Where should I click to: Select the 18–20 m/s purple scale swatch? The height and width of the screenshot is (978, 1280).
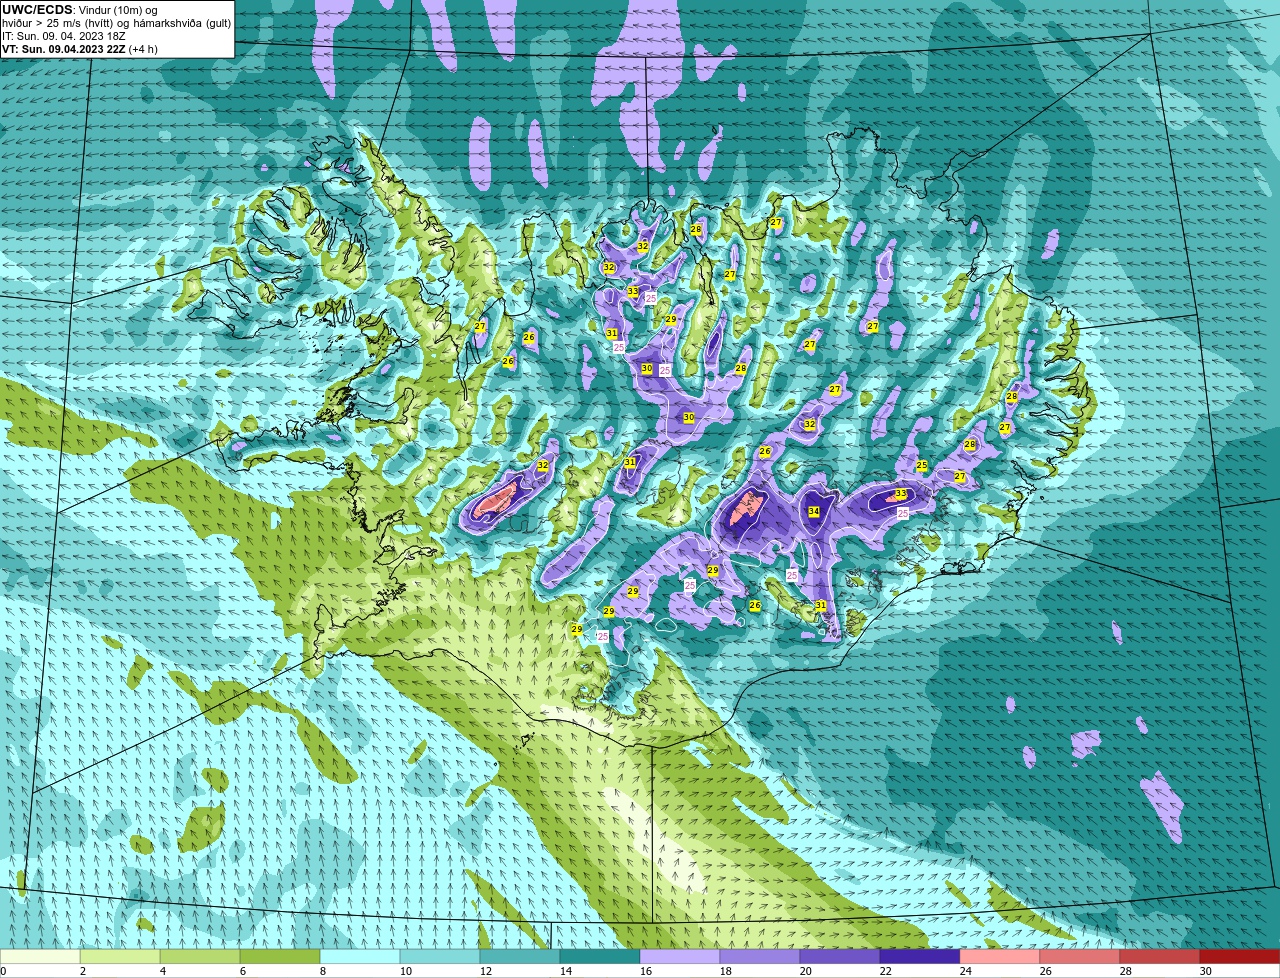point(760,957)
